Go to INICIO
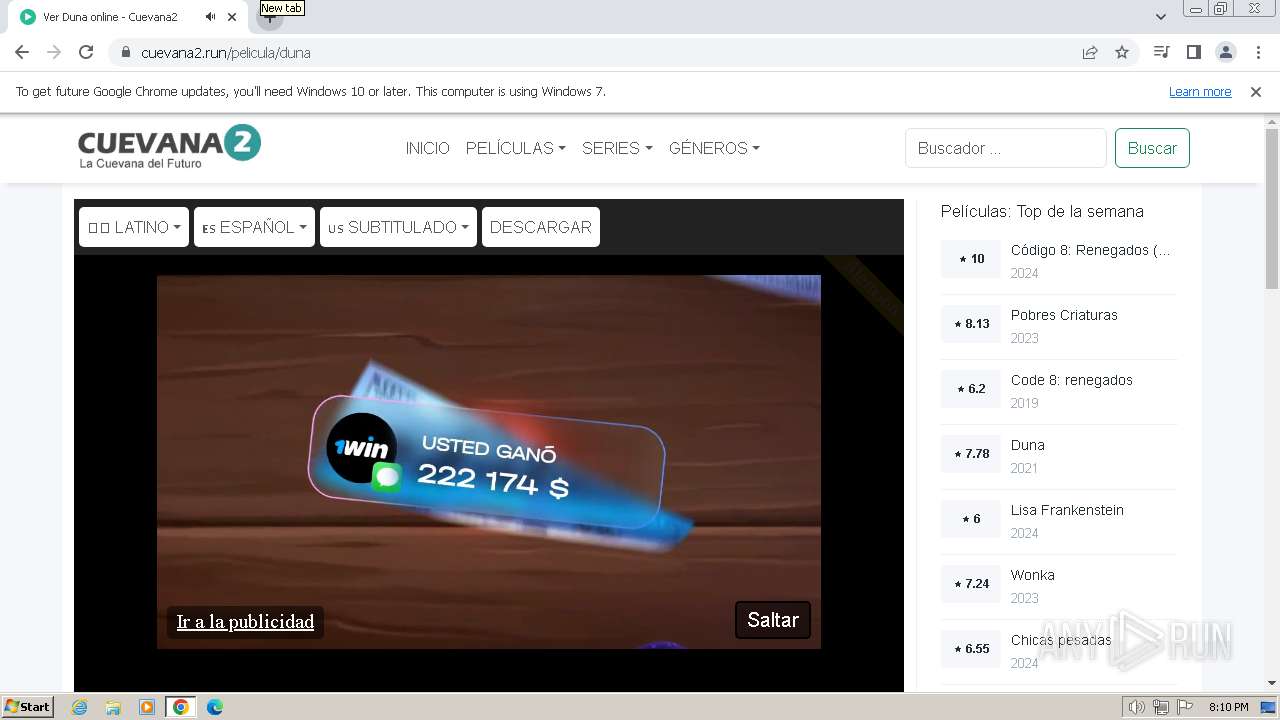 click(x=427, y=148)
